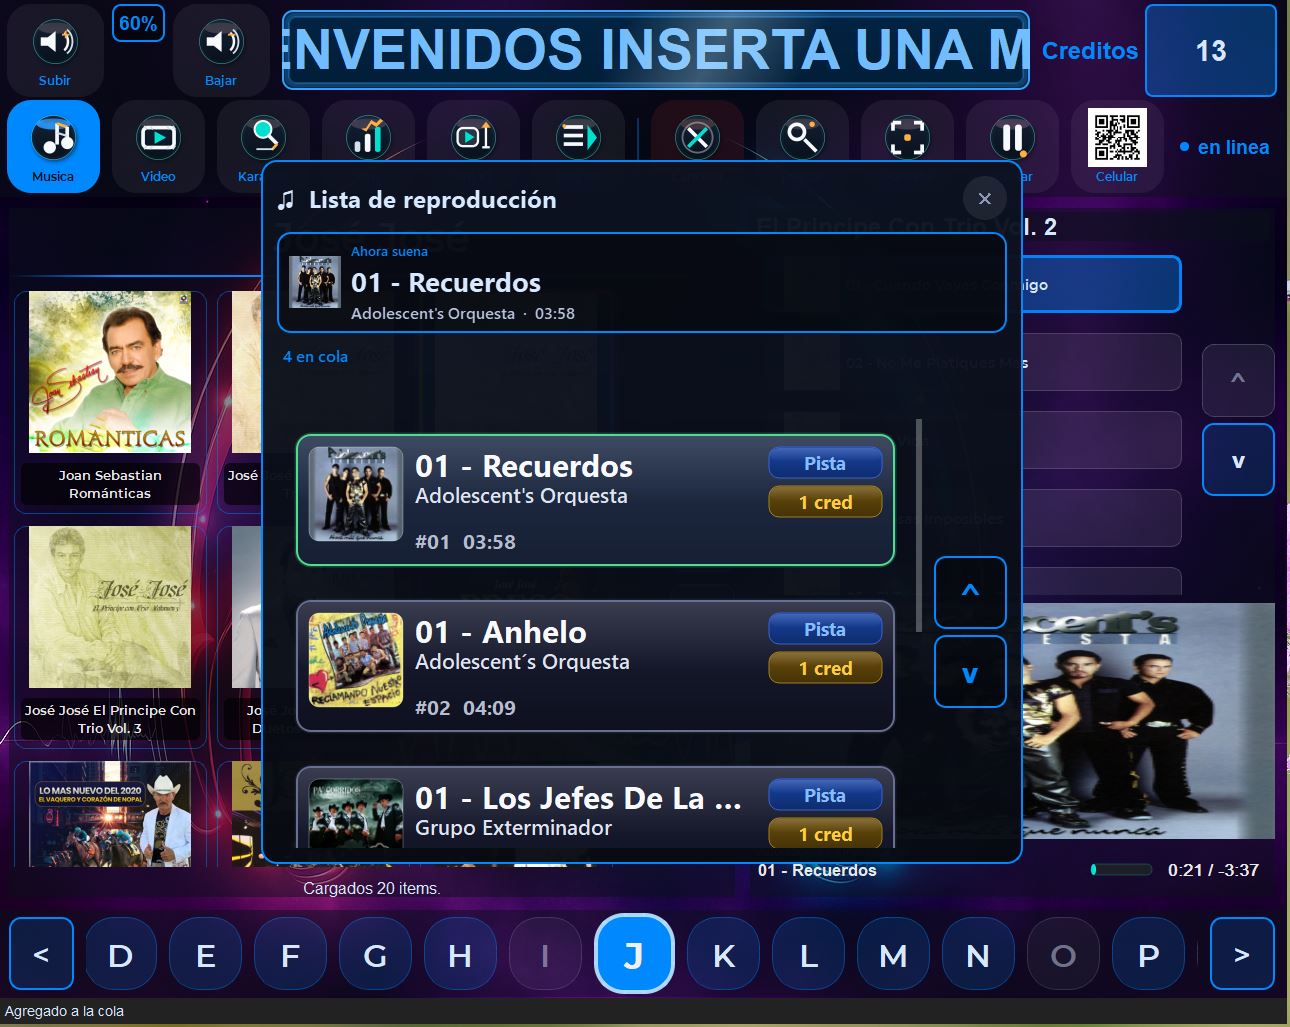Filter albums by letter M
1290x1027 pixels.
(x=893, y=956)
